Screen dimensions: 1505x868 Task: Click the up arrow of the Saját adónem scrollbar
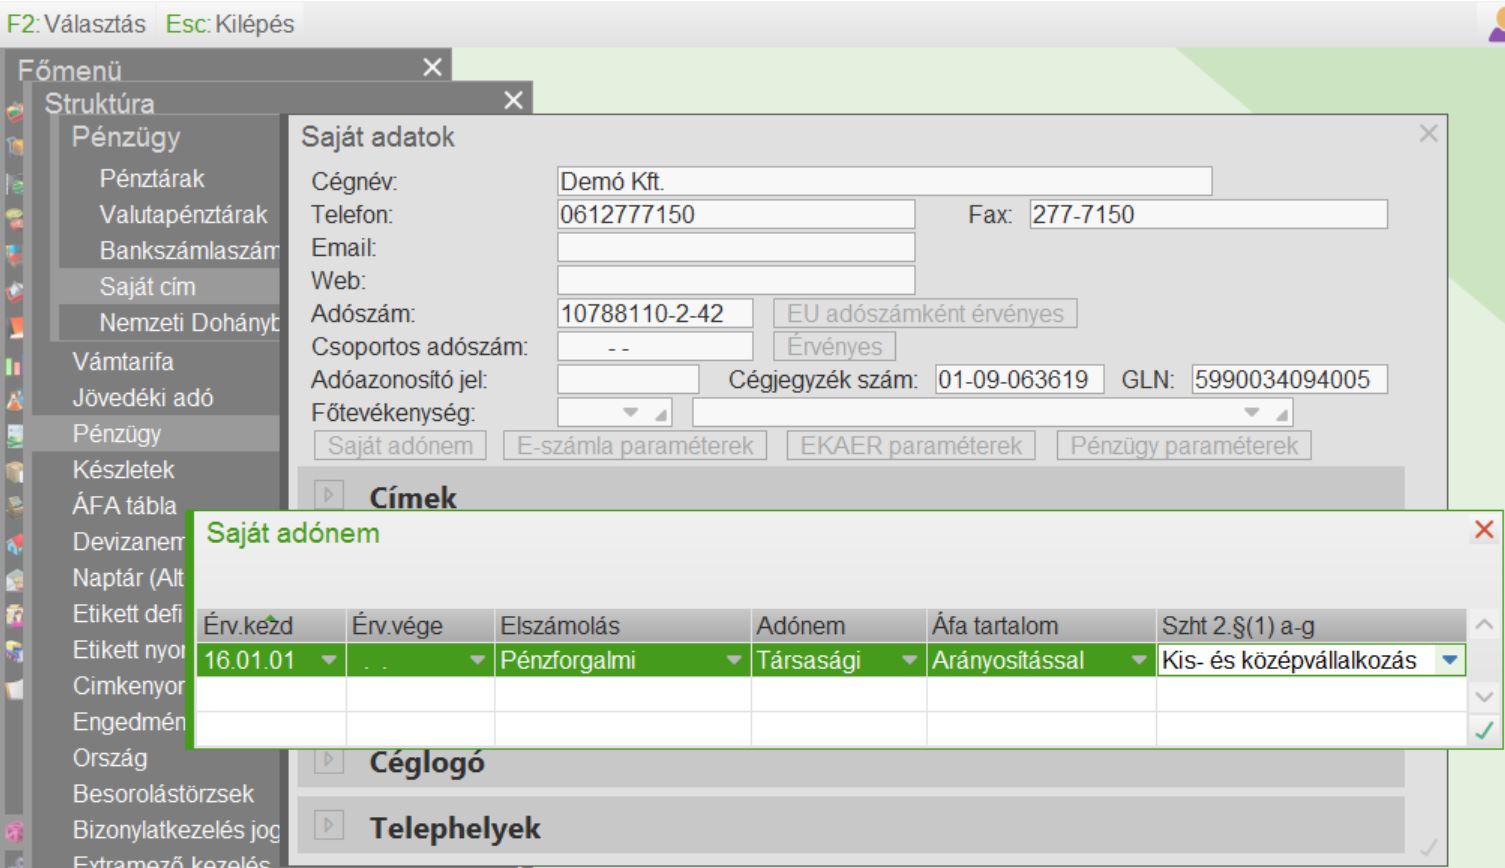coord(1484,625)
